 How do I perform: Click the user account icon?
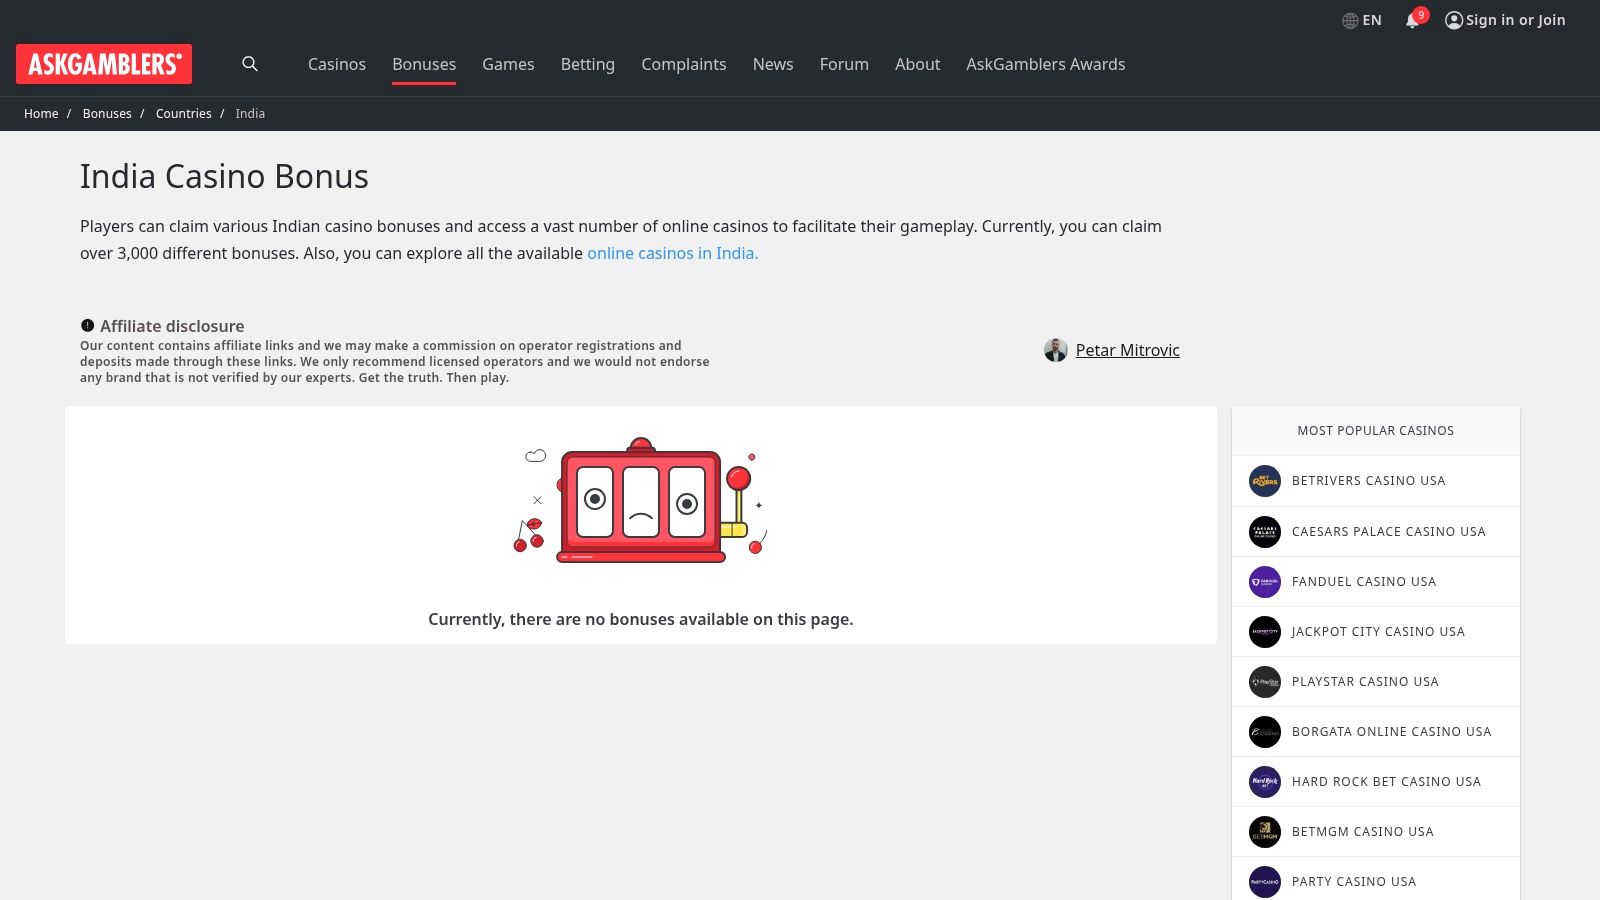1454,20
